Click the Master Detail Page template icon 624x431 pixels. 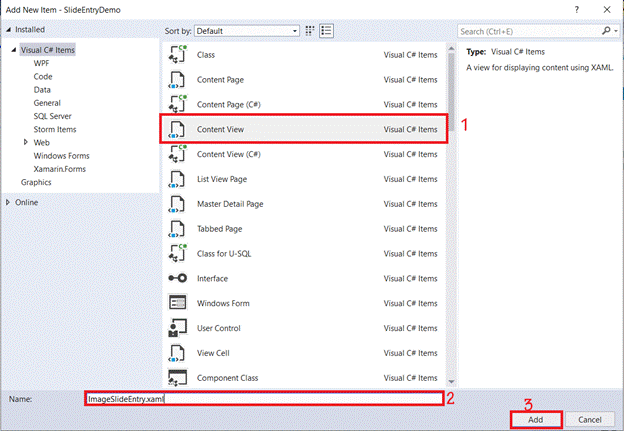point(177,204)
